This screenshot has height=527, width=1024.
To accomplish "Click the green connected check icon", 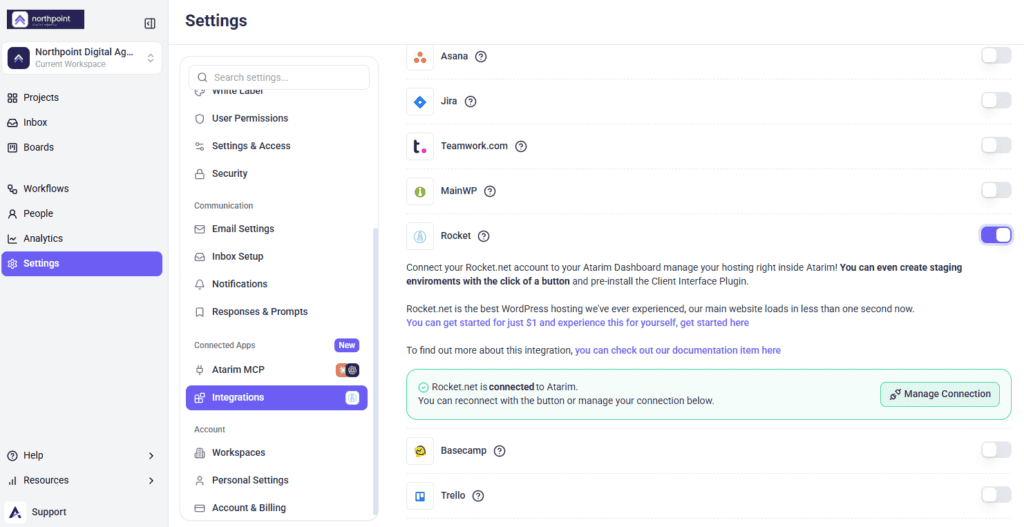I will tap(423, 387).
